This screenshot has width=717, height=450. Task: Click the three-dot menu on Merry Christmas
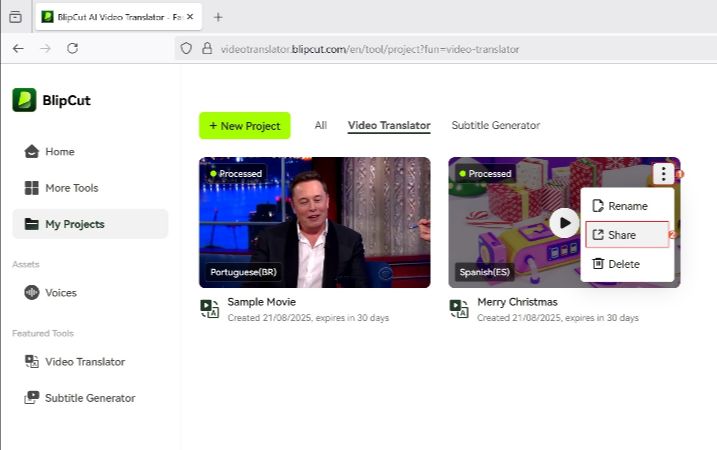[663, 174]
